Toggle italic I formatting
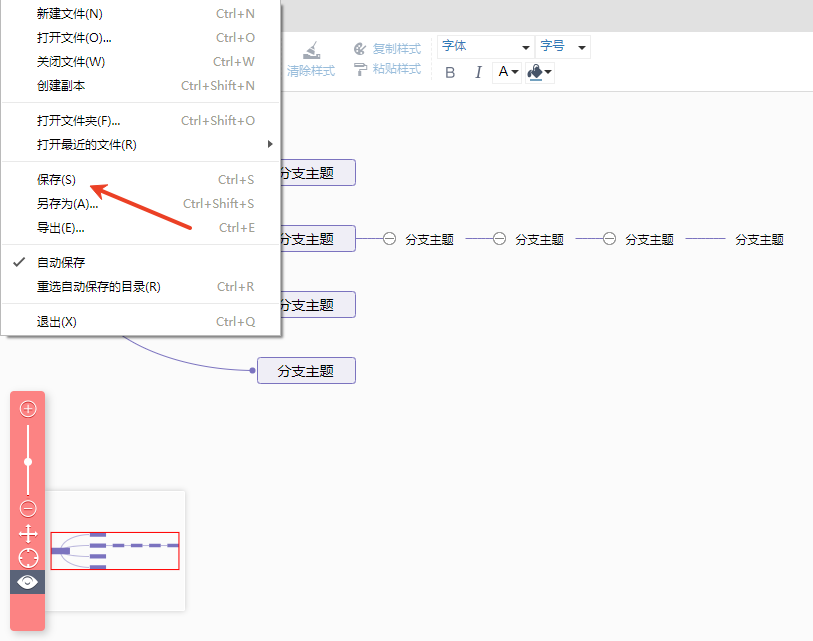Image resolution: width=813 pixels, height=641 pixels. click(x=479, y=73)
